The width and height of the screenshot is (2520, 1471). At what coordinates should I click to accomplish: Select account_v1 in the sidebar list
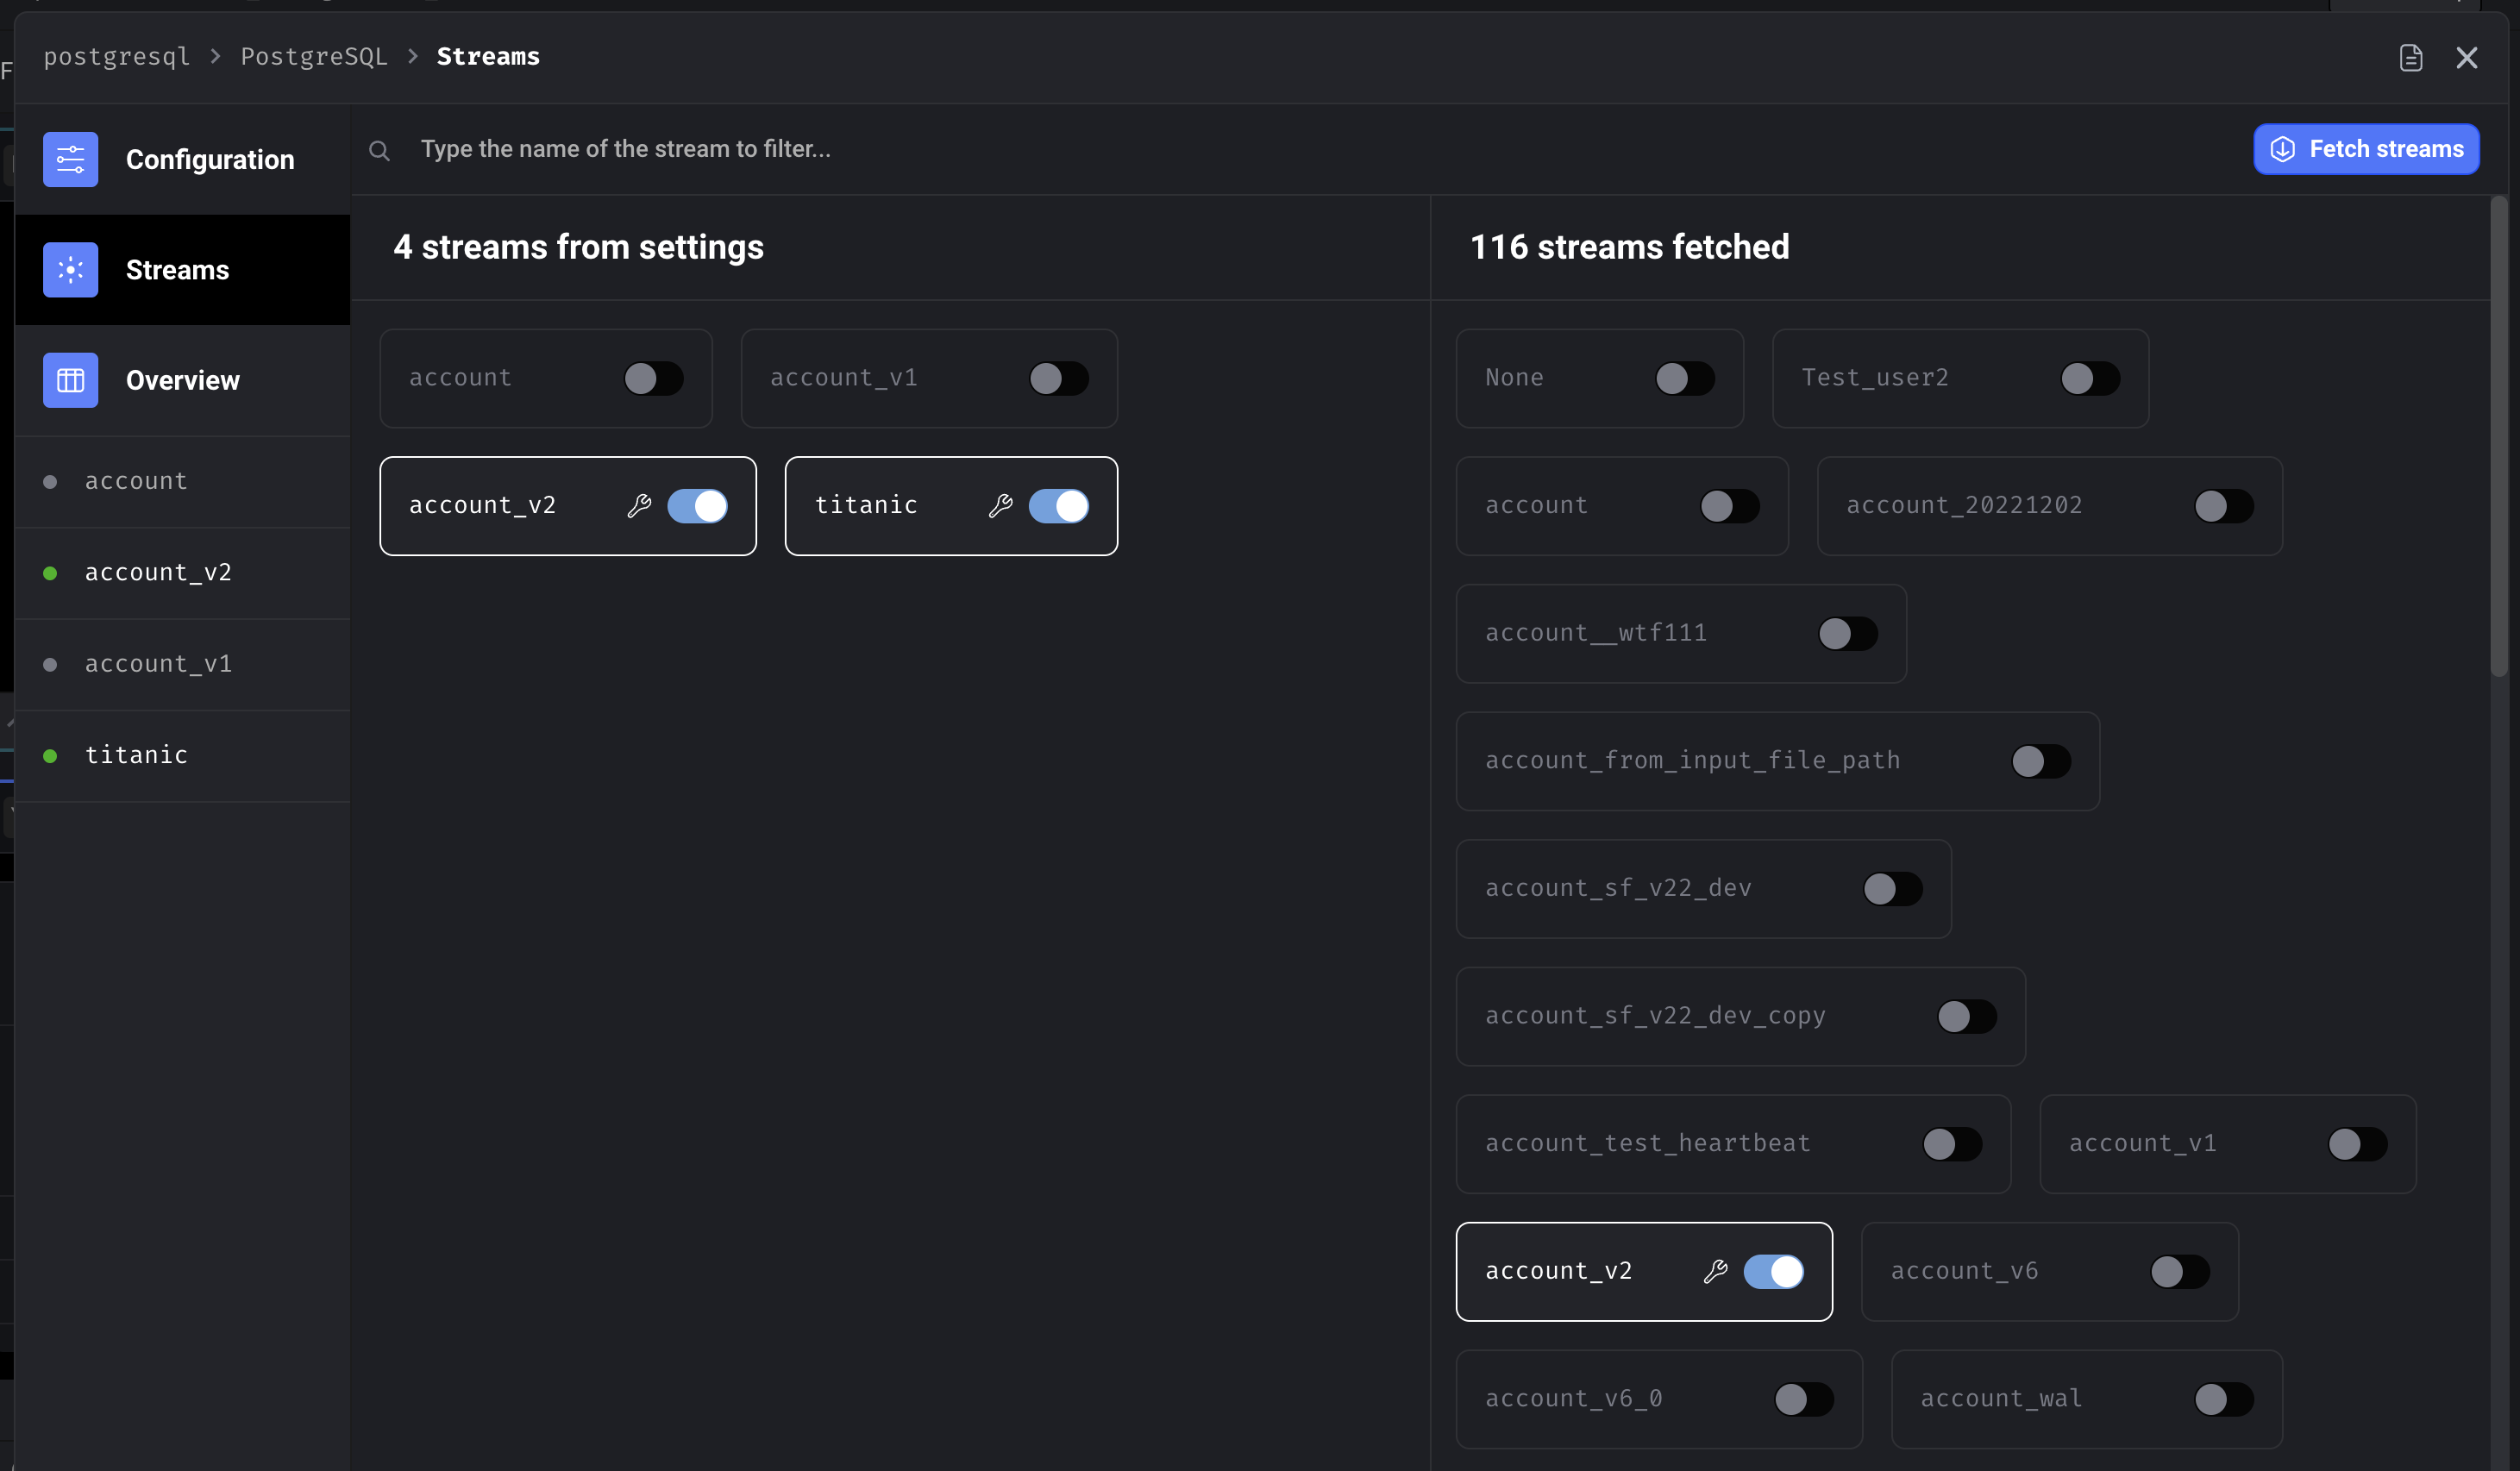[183, 664]
